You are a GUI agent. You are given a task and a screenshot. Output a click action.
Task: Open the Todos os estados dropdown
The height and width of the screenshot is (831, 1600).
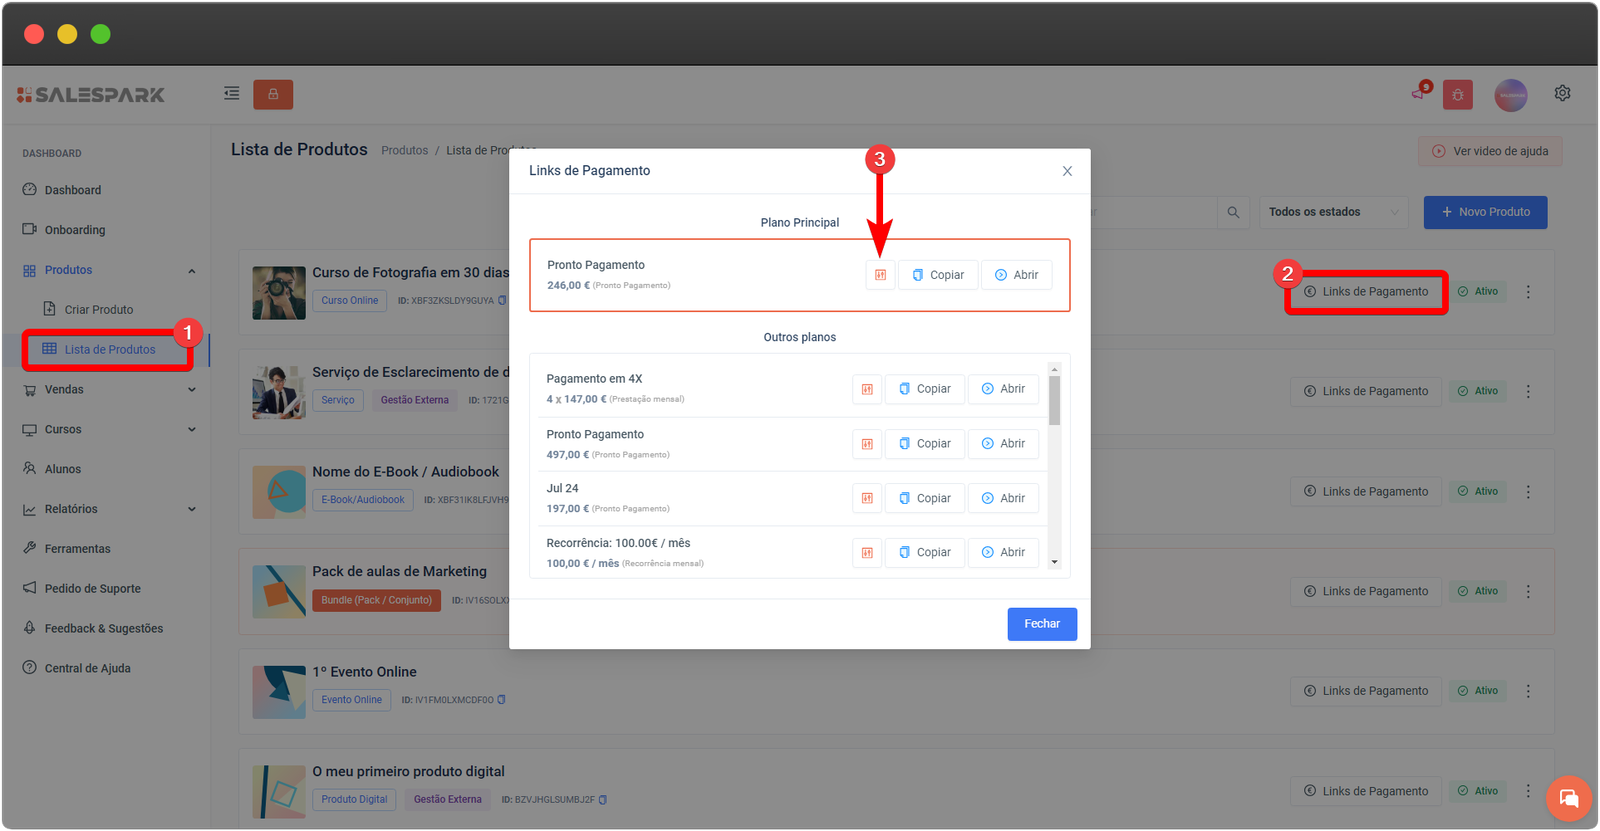click(x=1332, y=212)
